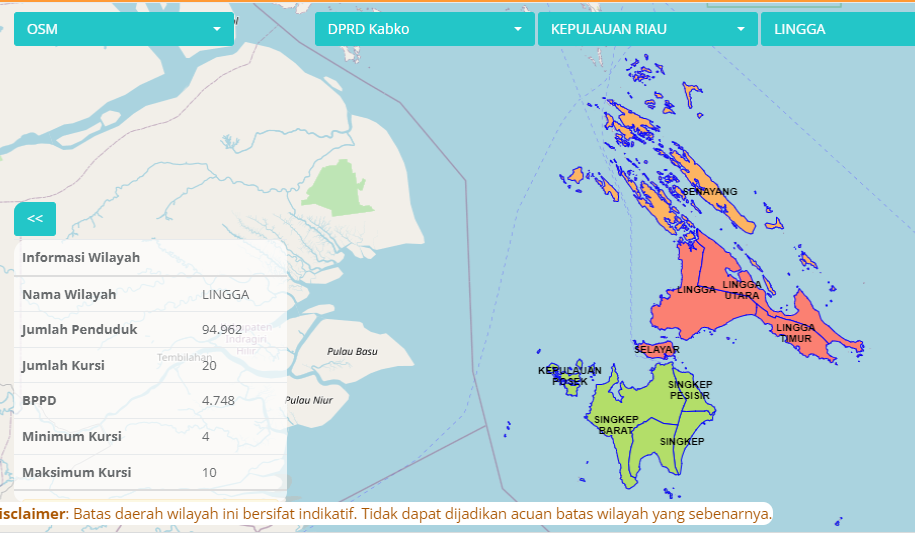The width and height of the screenshot is (915, 537).
Task: Click the Pulau Basu map label
Action: tap(352, 351)
